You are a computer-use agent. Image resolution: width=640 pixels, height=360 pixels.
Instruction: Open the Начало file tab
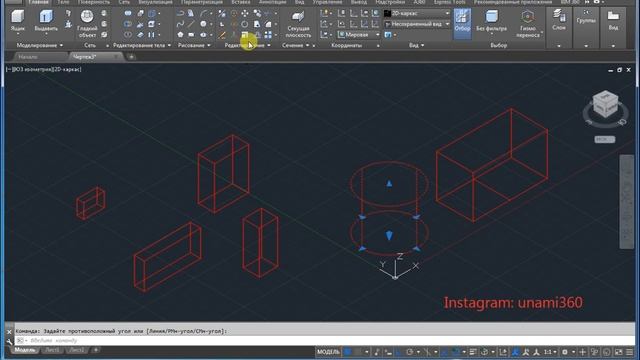point(28,57)
